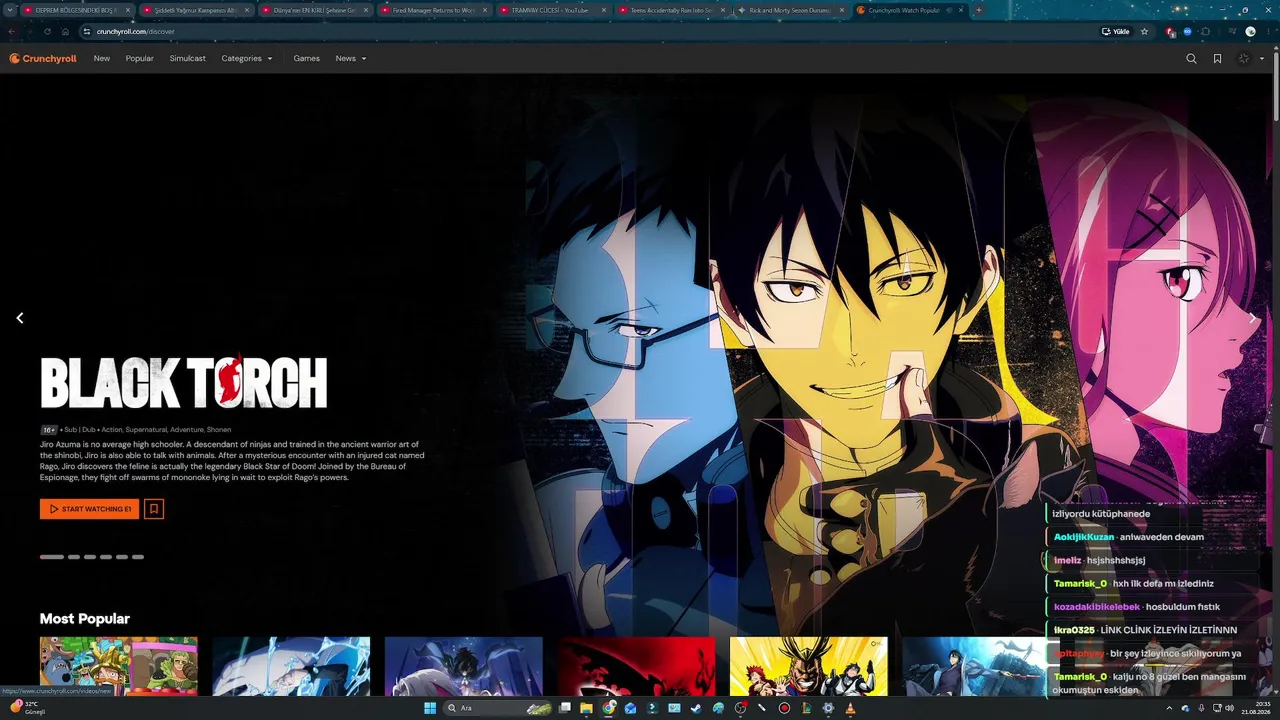The width and height of the screenshot is (1280, 720).
Task: Click the Windows taskbar search box
Action: (497, 708)
